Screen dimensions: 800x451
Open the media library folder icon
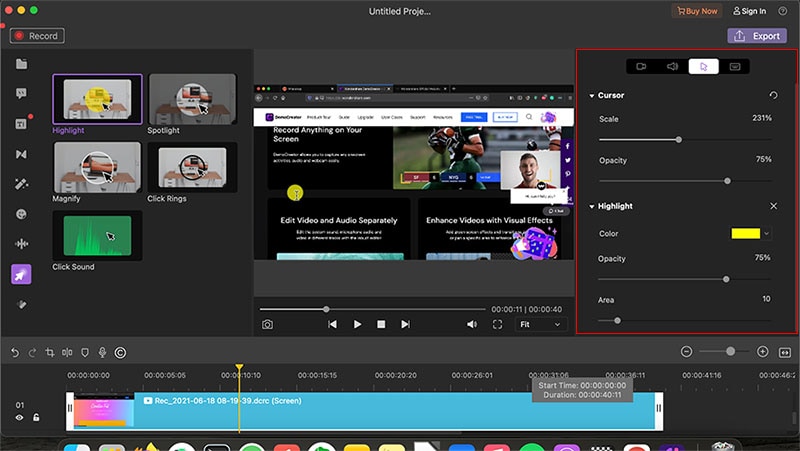(x=21, y=64)
